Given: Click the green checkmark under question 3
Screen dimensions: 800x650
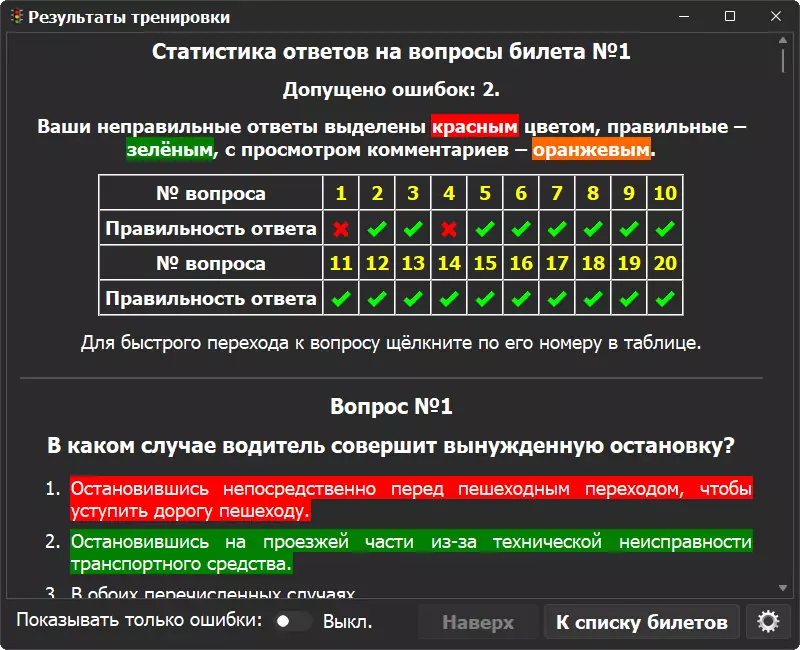Looking at the screenshot, I should click(413, 229).
